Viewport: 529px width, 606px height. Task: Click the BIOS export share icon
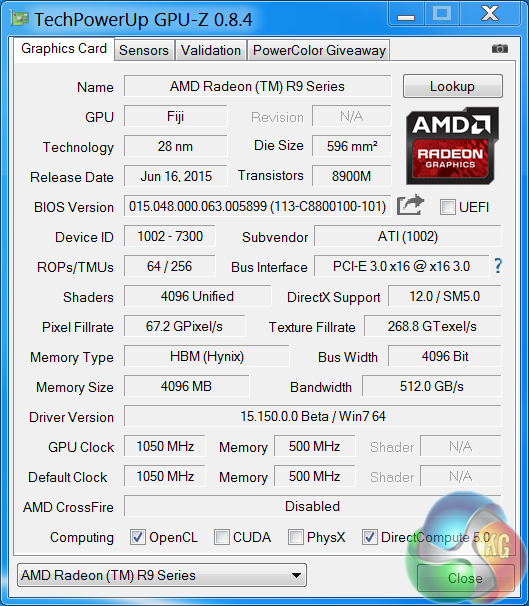point(410,204)
